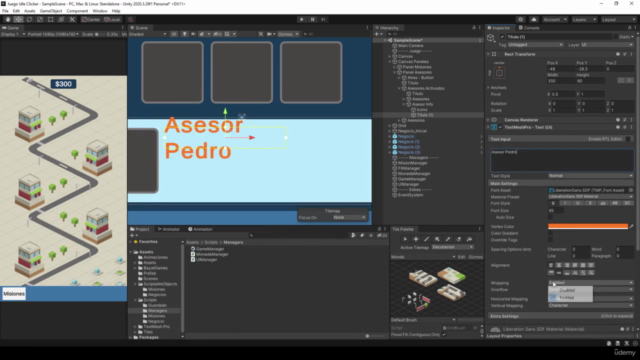Screen dimensions: 640x360
Task: Select the Scale tool in Unity toolbar
Action: click(x=40, y=19)
